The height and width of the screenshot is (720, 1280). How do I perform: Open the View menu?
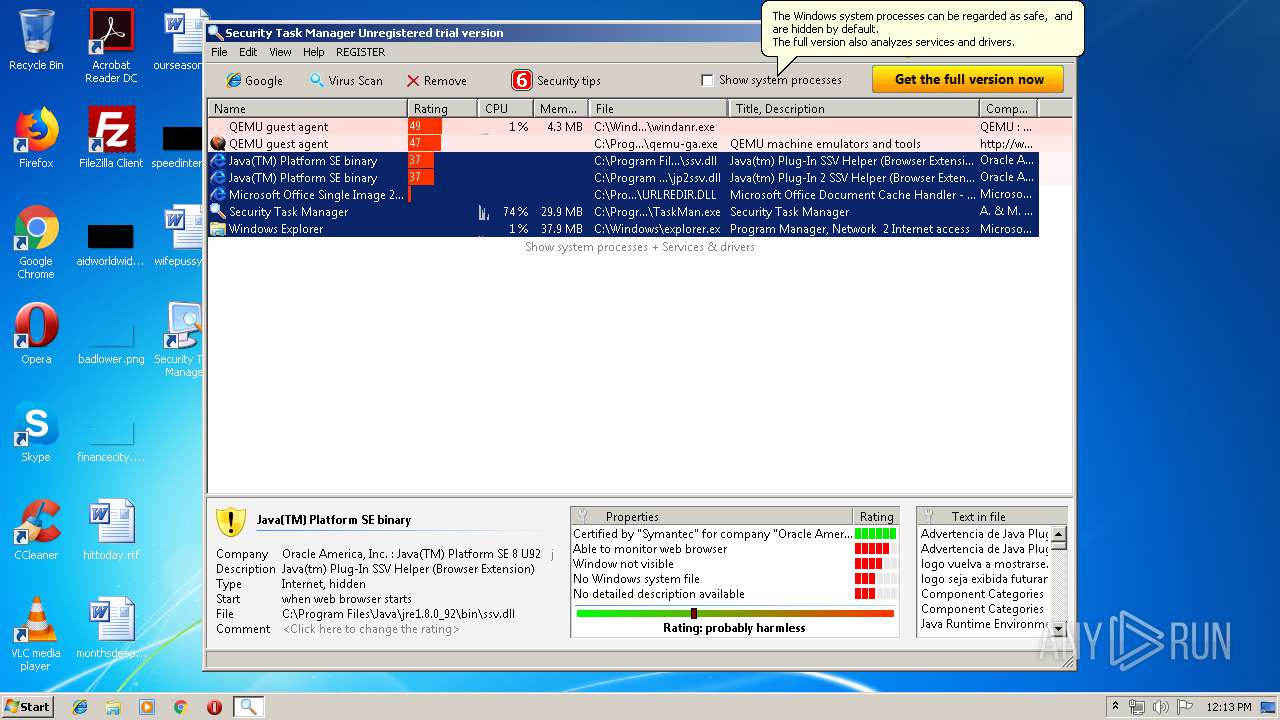point(280,52)
